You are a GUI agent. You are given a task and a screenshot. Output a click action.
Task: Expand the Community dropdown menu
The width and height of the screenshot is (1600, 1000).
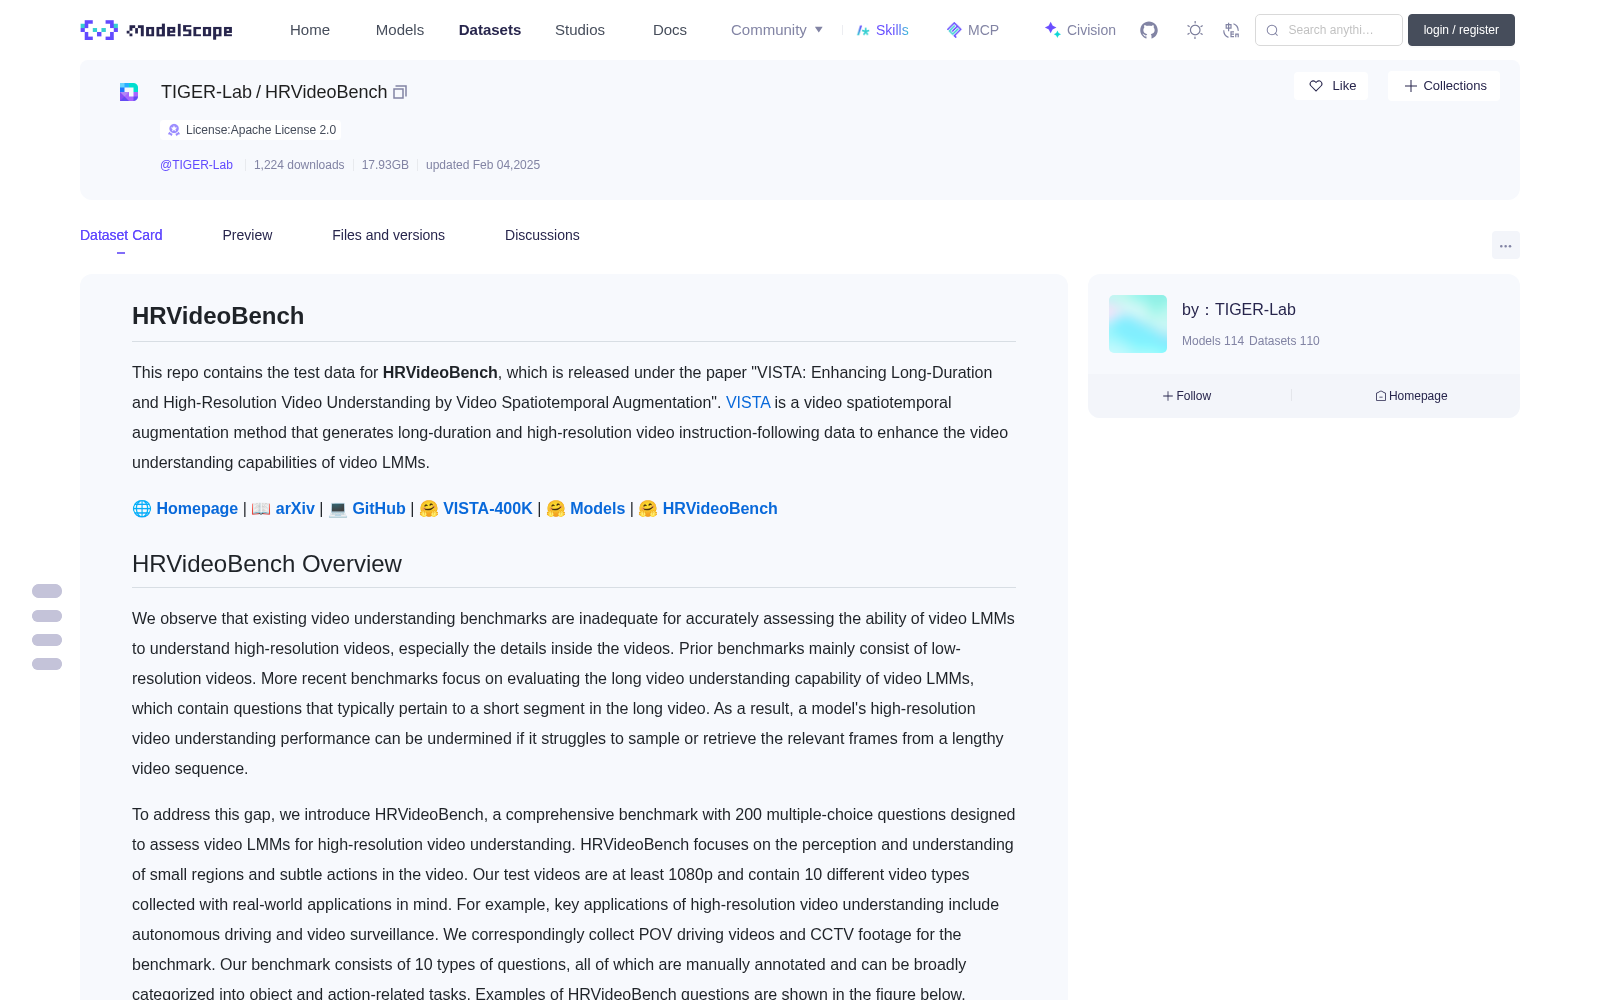point(777,30)
